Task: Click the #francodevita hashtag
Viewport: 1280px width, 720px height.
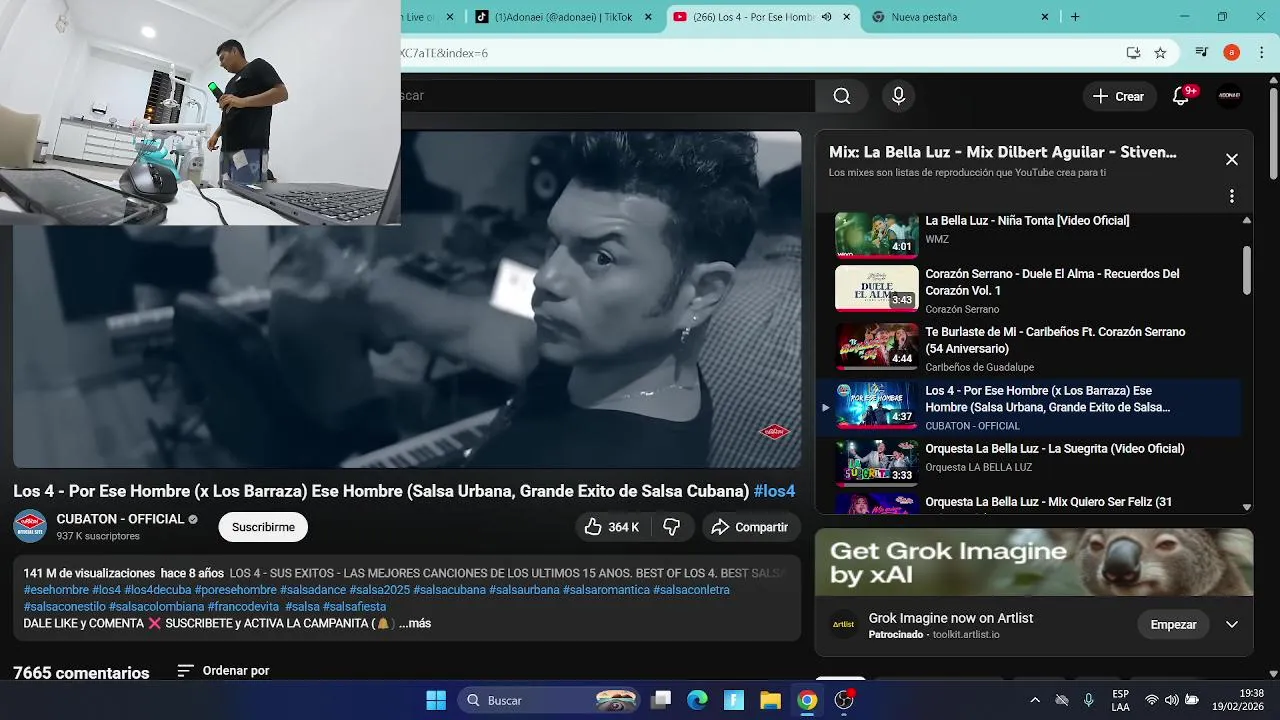Action: [x=243, y=607]
